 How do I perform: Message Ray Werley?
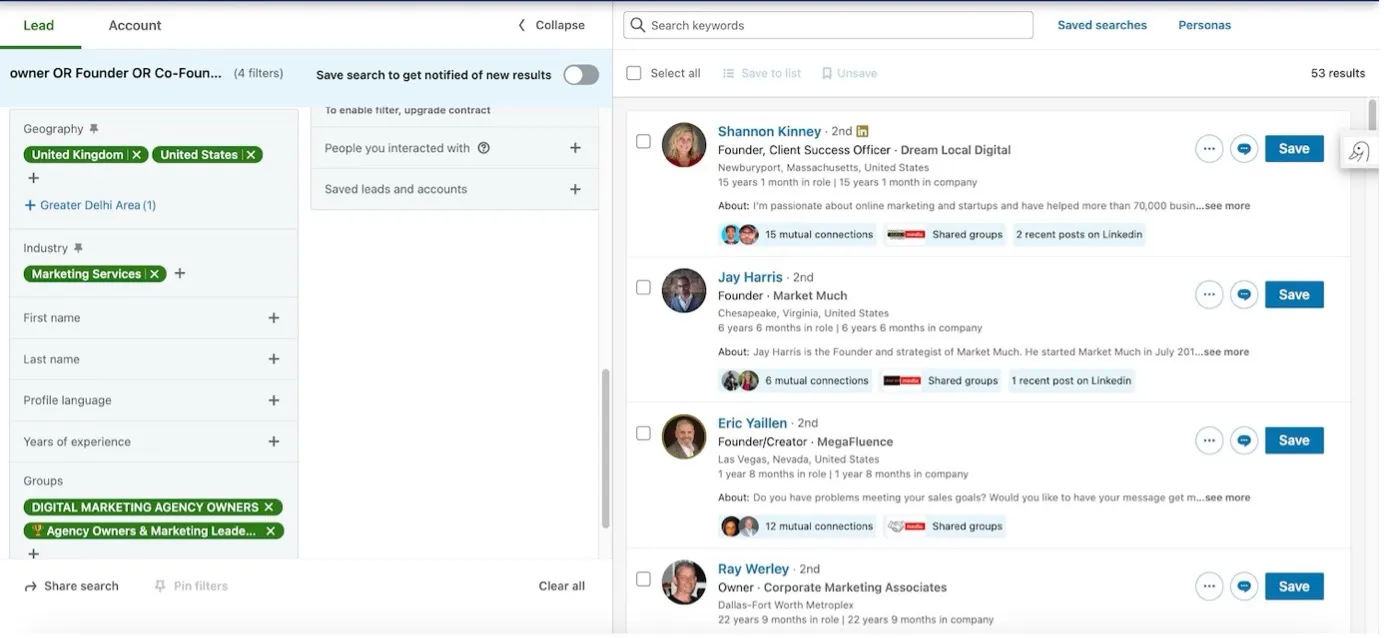coord(1244,587)
